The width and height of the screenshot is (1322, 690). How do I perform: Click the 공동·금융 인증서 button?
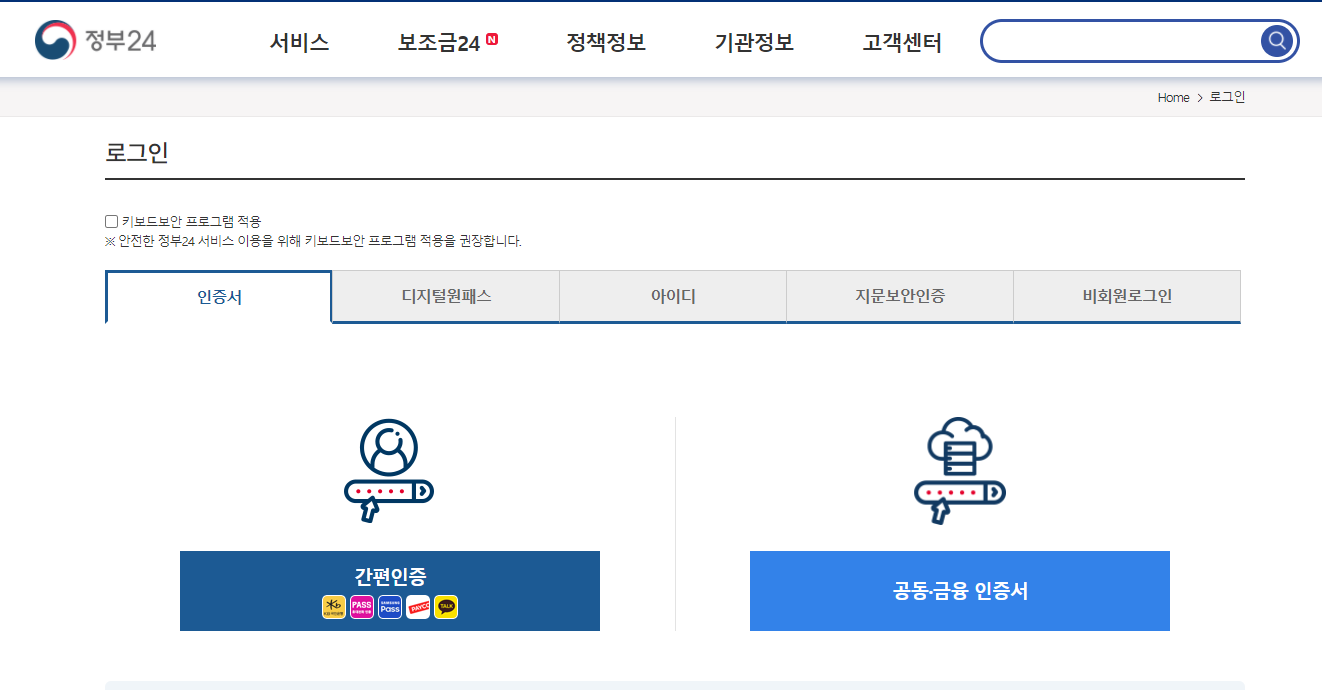960,591
